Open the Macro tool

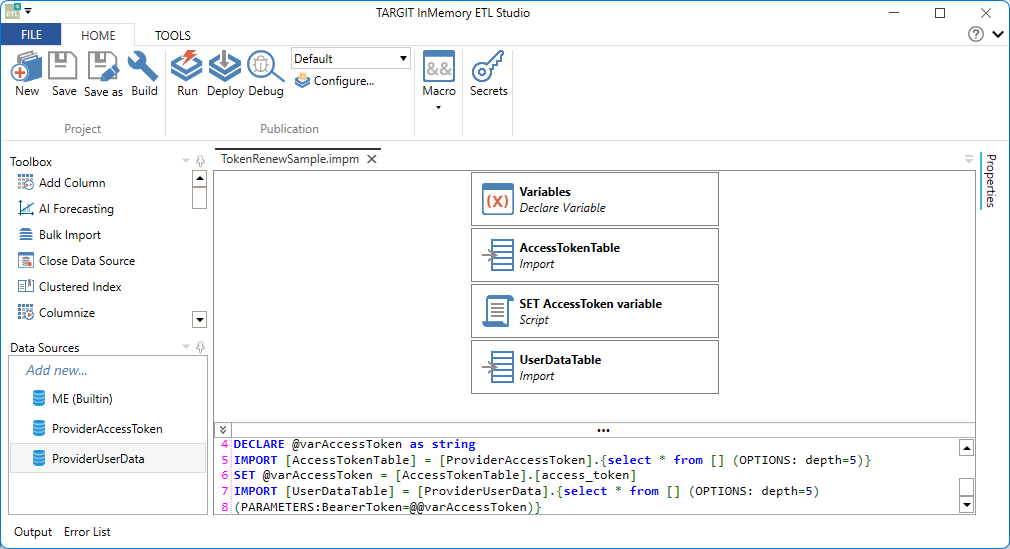tap(439, 66)
